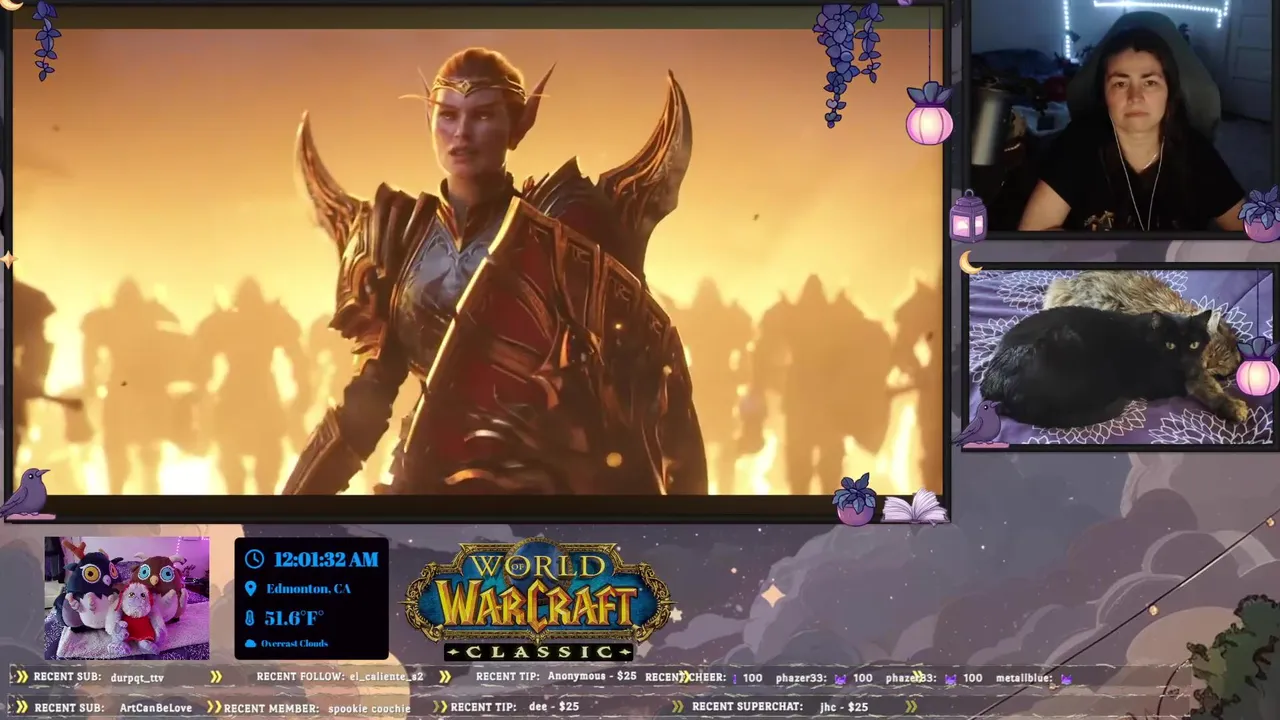This screenshot has height=720, width=1280.
Task: Click the recent subscriber name durpqt_ttv
Action: pyautogui.click(x=137, y=678)
